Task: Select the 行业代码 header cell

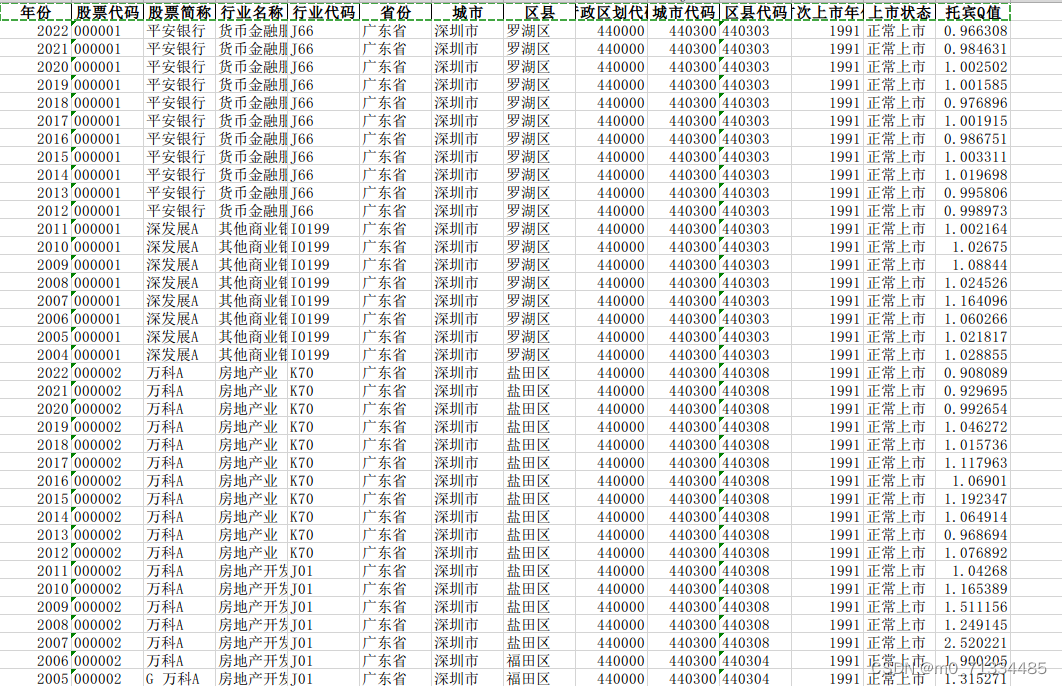Action: click(x=323, y=12)
